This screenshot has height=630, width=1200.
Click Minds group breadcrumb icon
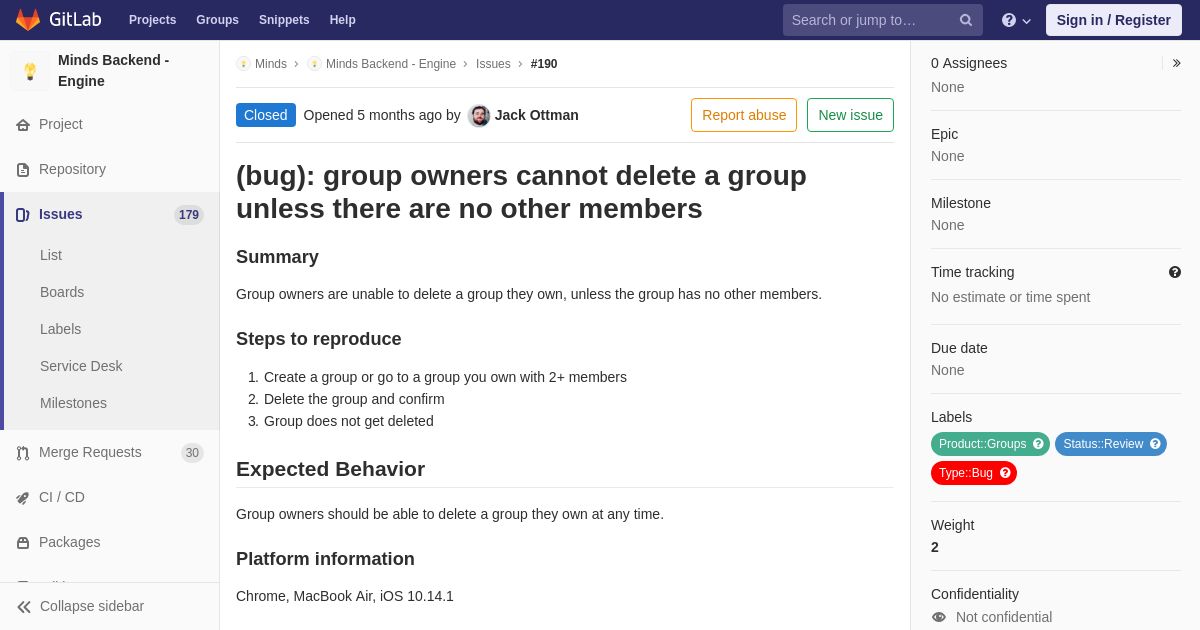[243, 64]
